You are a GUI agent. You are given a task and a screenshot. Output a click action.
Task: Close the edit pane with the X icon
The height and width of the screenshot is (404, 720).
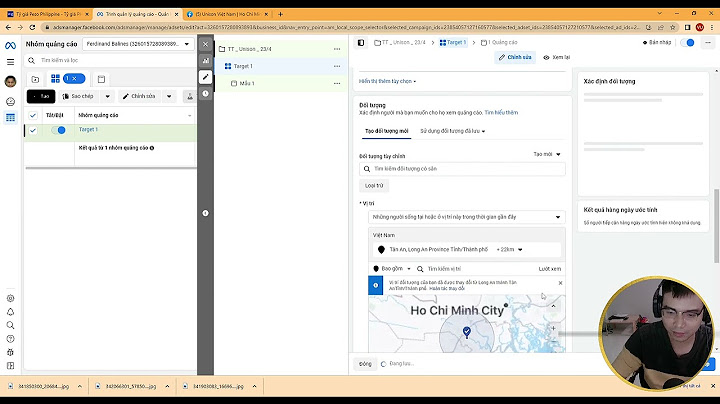click(205, 44)
